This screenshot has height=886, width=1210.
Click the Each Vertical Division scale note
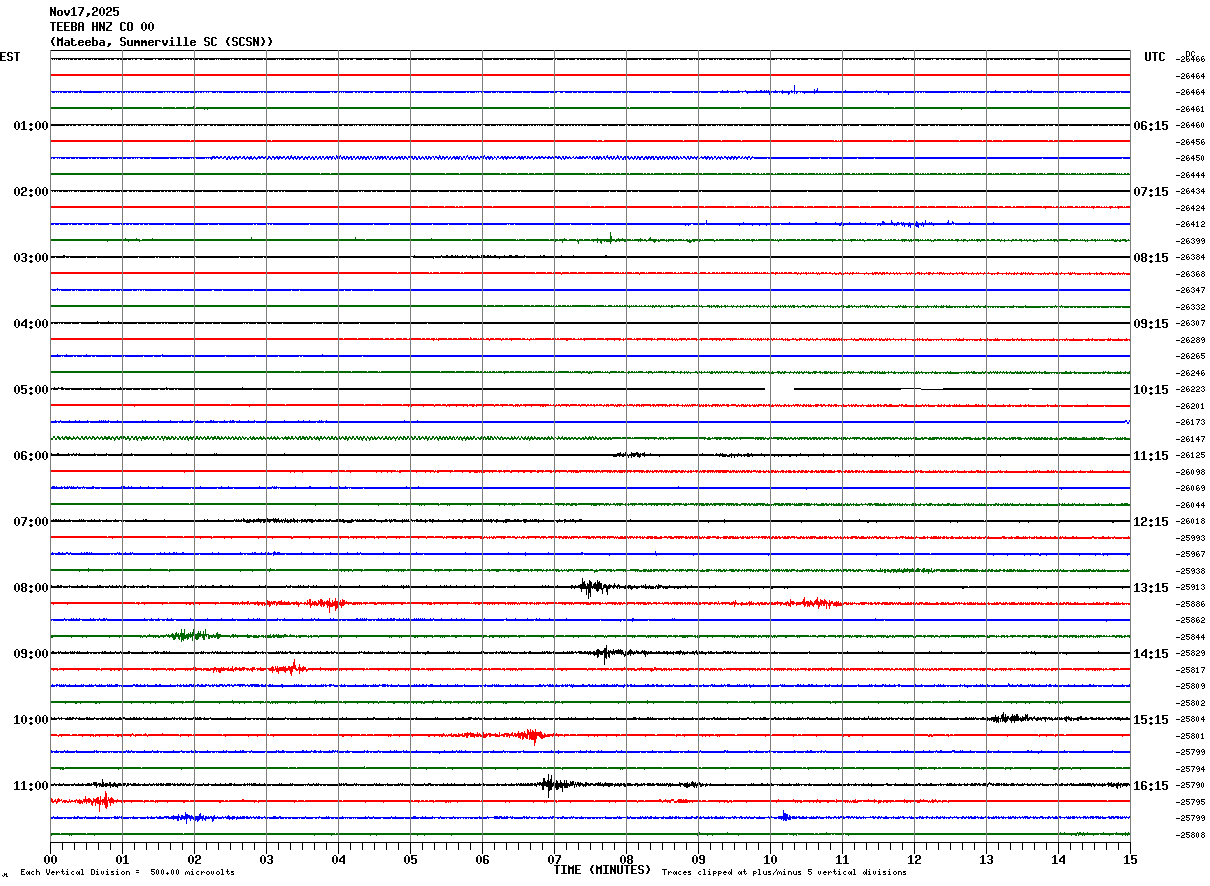(127, 872)
